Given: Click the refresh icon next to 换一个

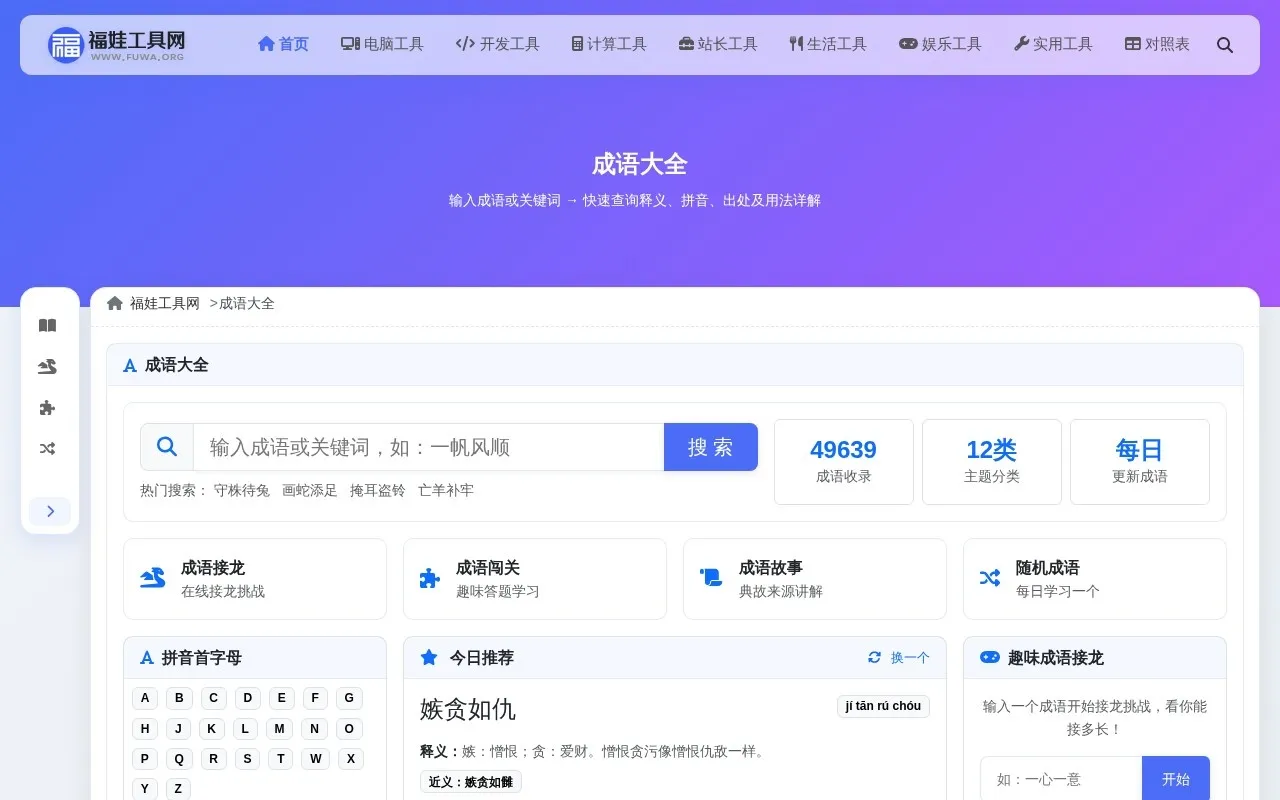Looking at the screenshot, I should (875, 657).
